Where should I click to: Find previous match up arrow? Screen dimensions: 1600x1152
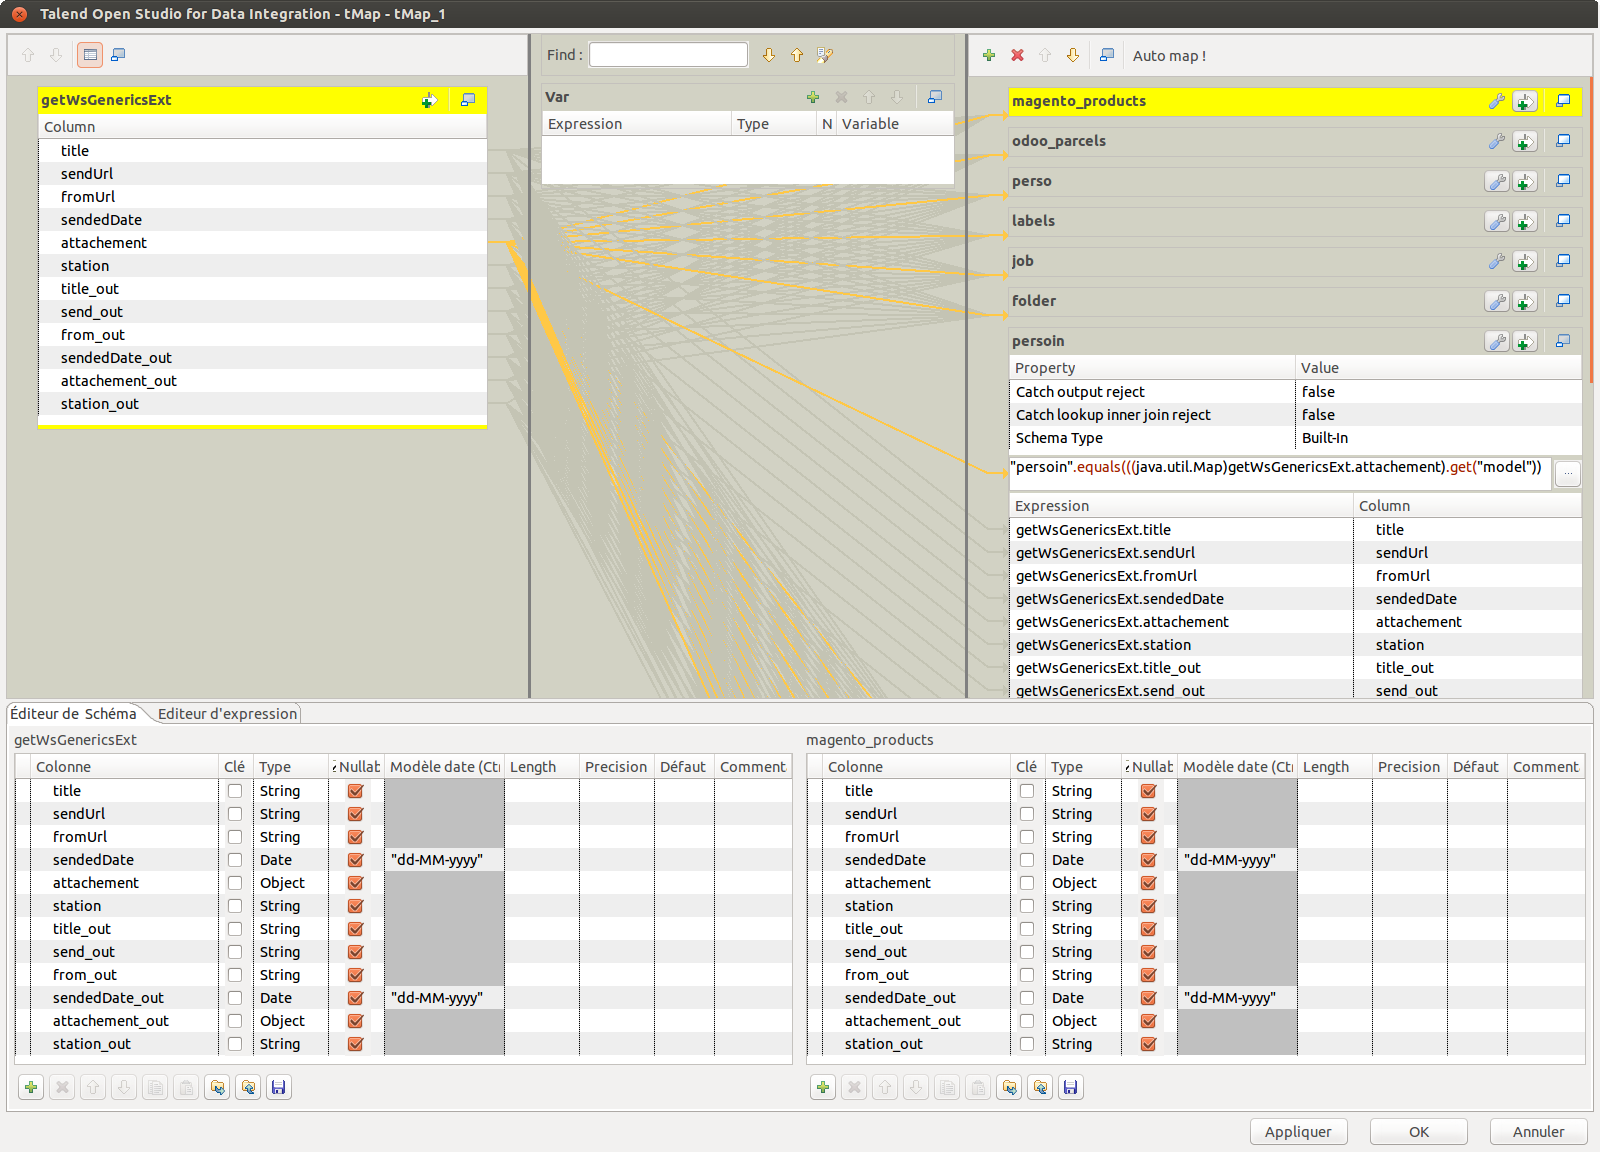797,55
